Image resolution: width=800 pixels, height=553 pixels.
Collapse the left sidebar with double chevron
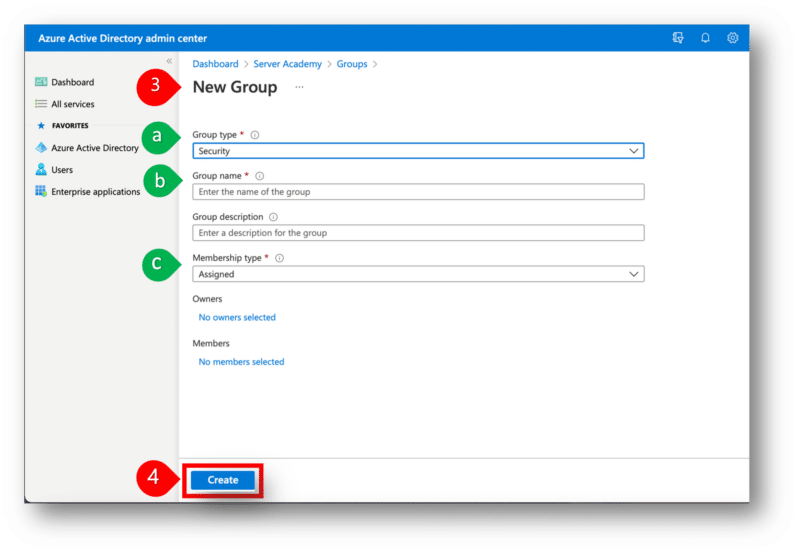click(x=169, y=62)
